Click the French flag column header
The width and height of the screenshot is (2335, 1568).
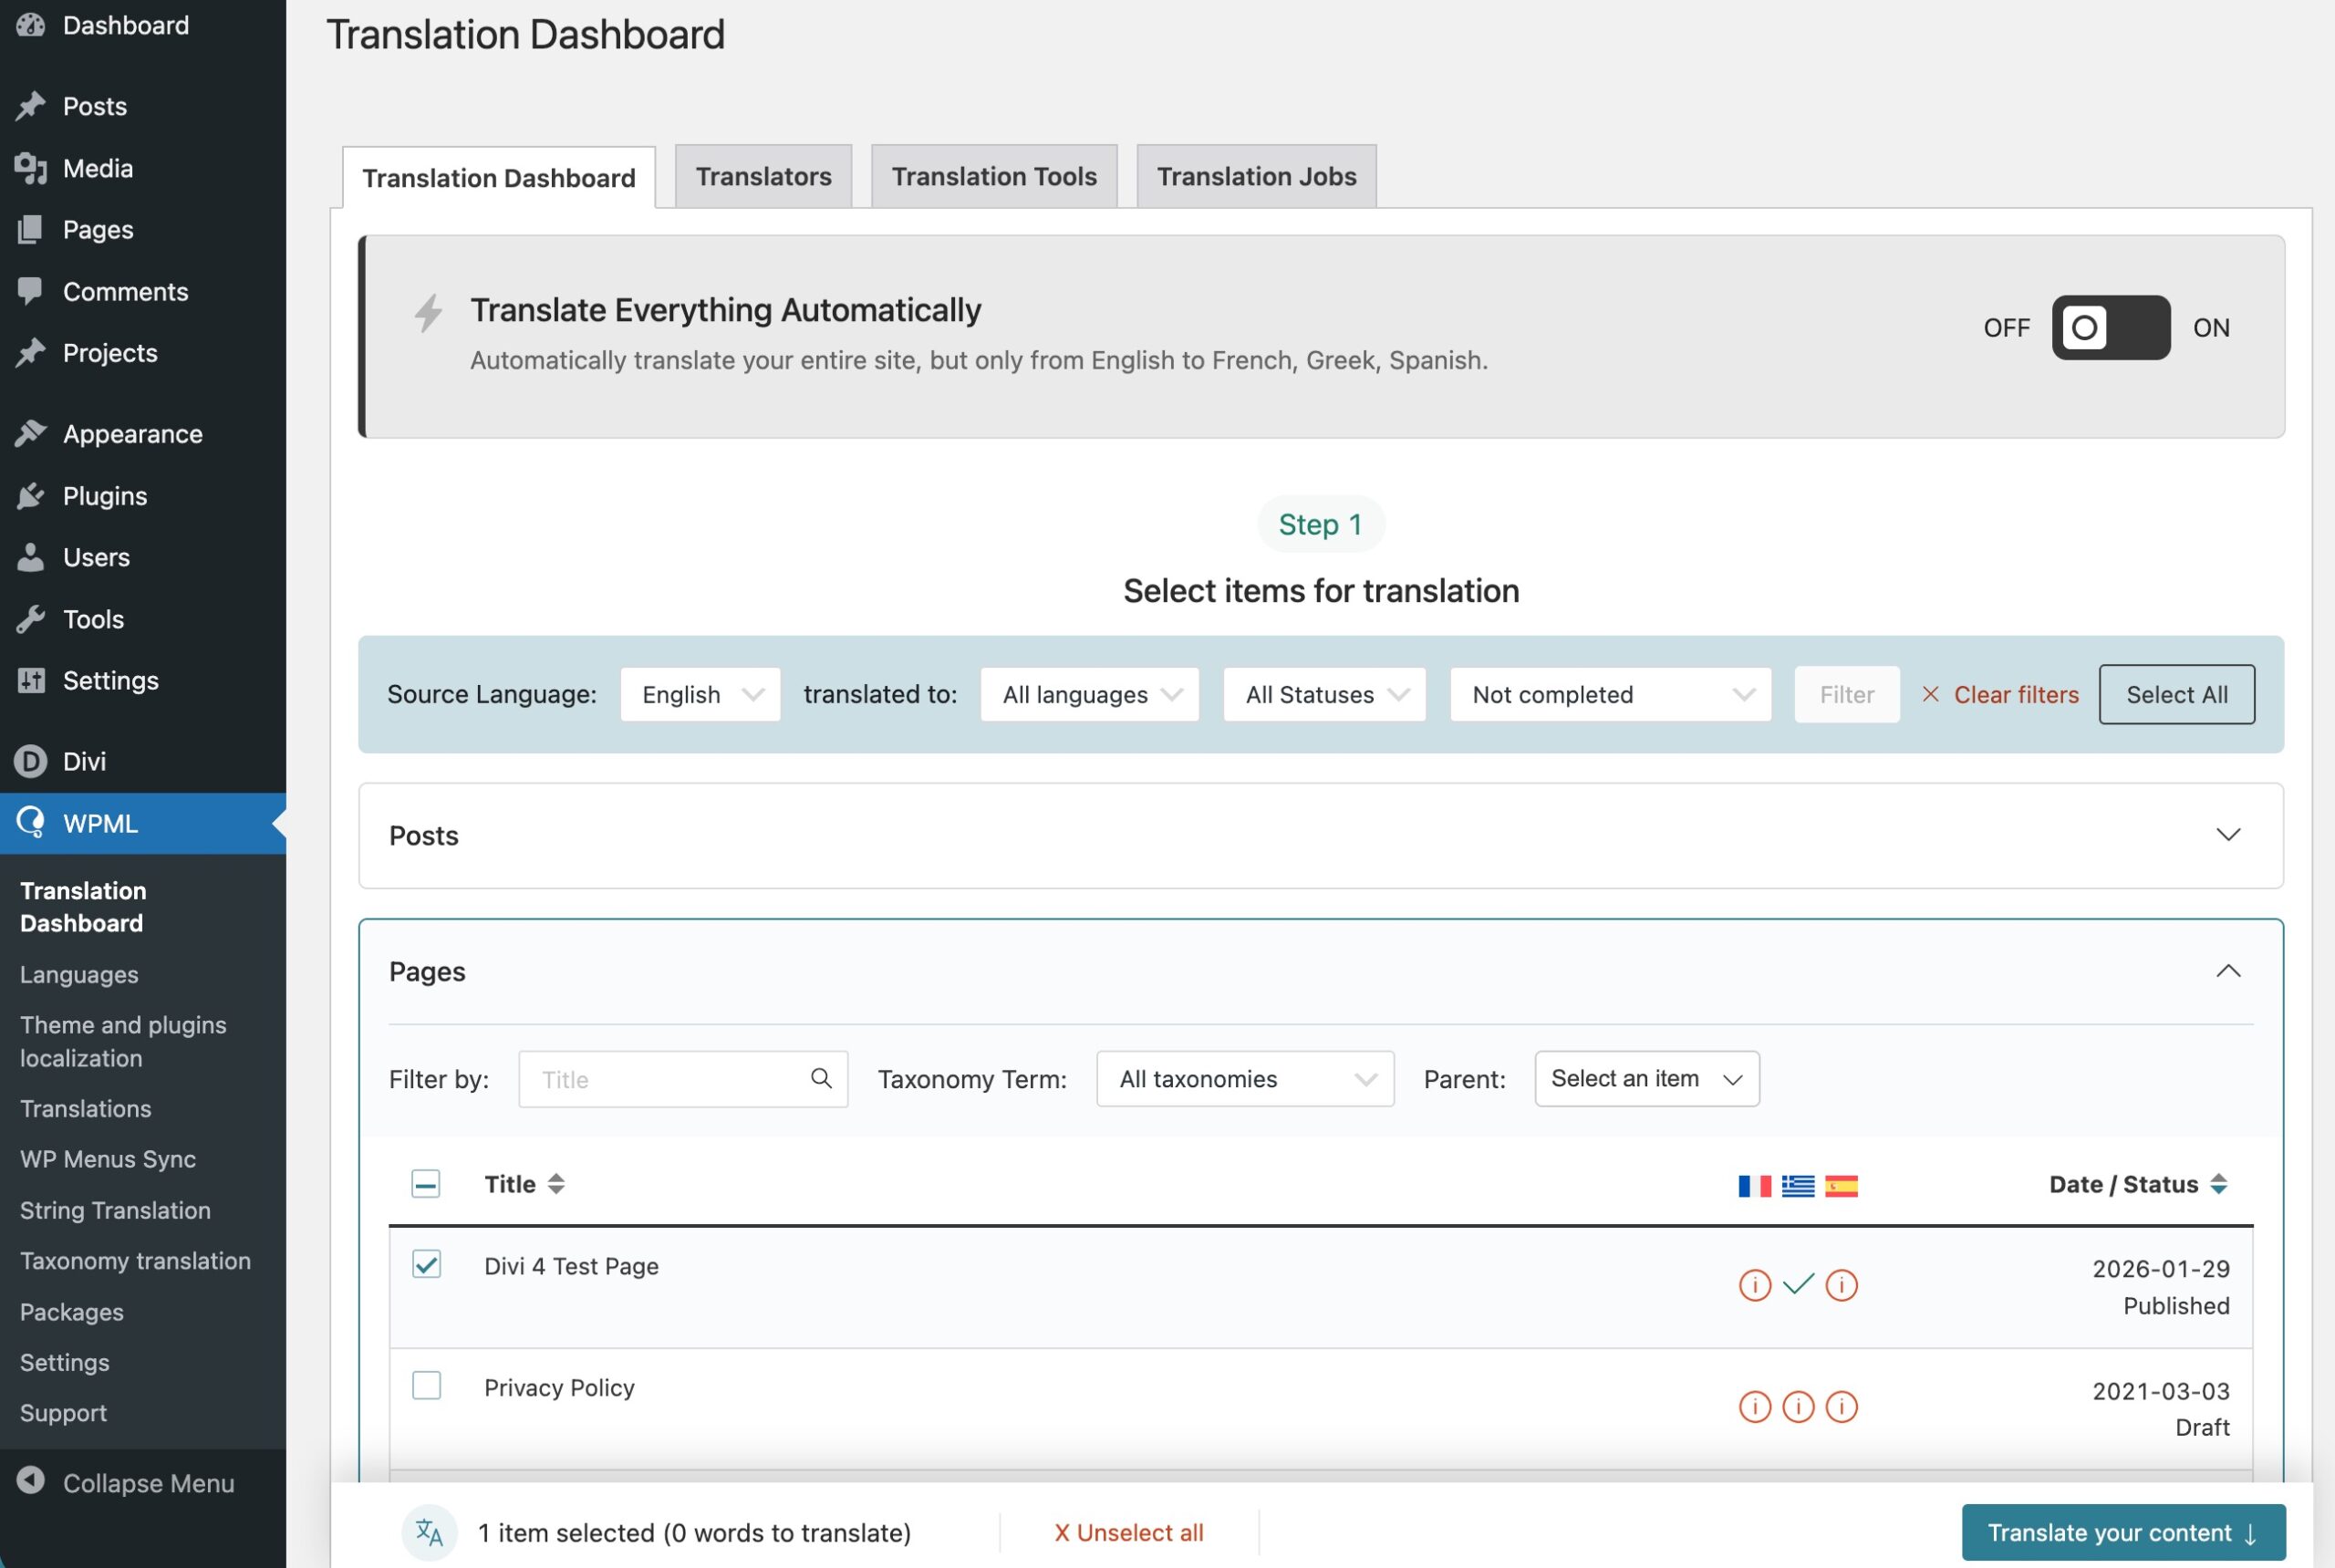1754,1186
